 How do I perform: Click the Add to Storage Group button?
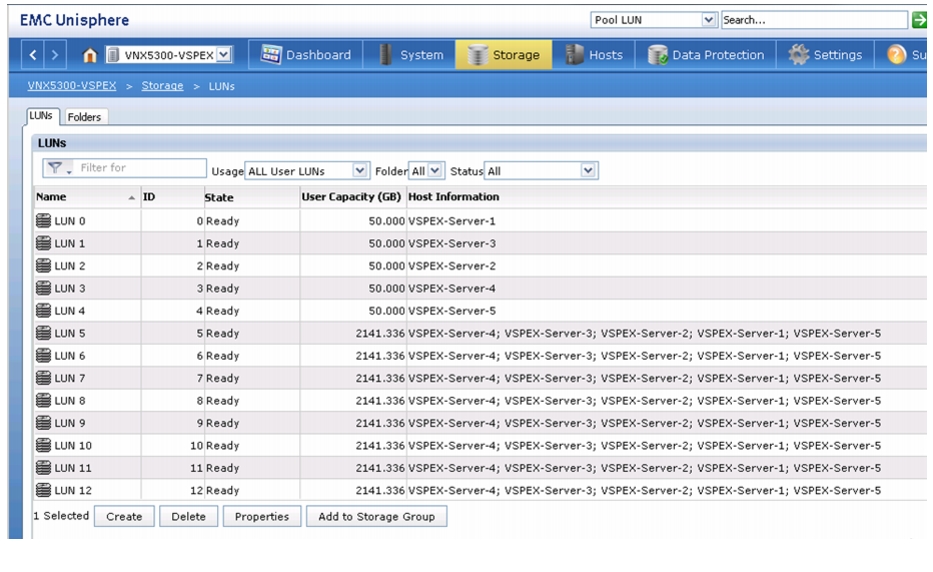pyautogui.click(x=376, y=516)
